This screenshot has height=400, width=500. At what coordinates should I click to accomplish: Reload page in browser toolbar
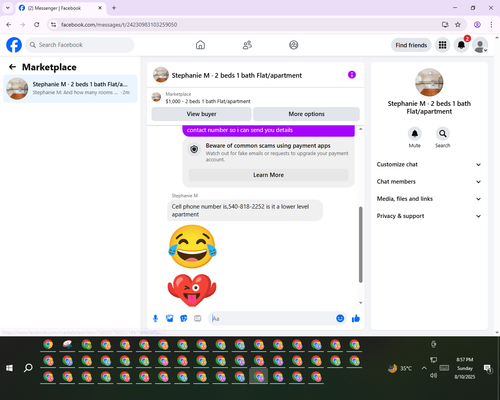point(37,25)
